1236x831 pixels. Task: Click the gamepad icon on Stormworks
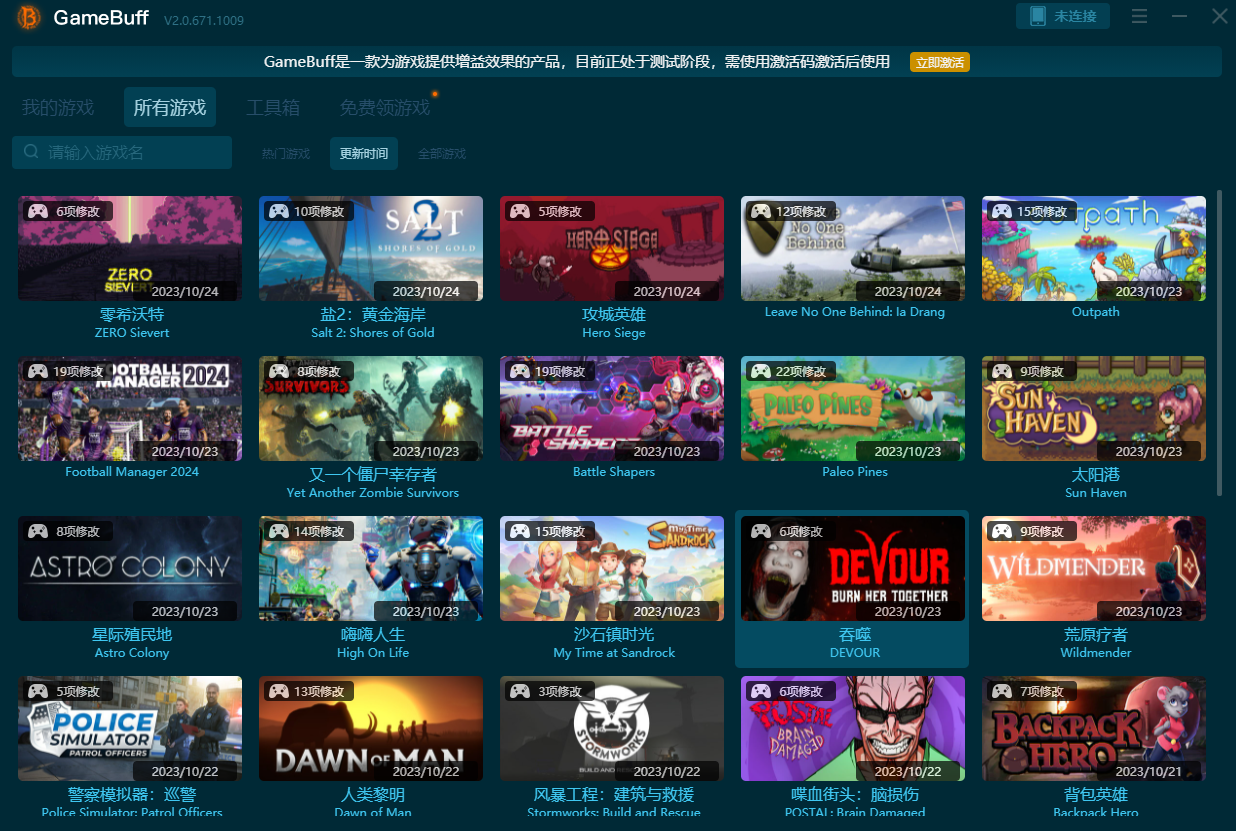point(520,691)
